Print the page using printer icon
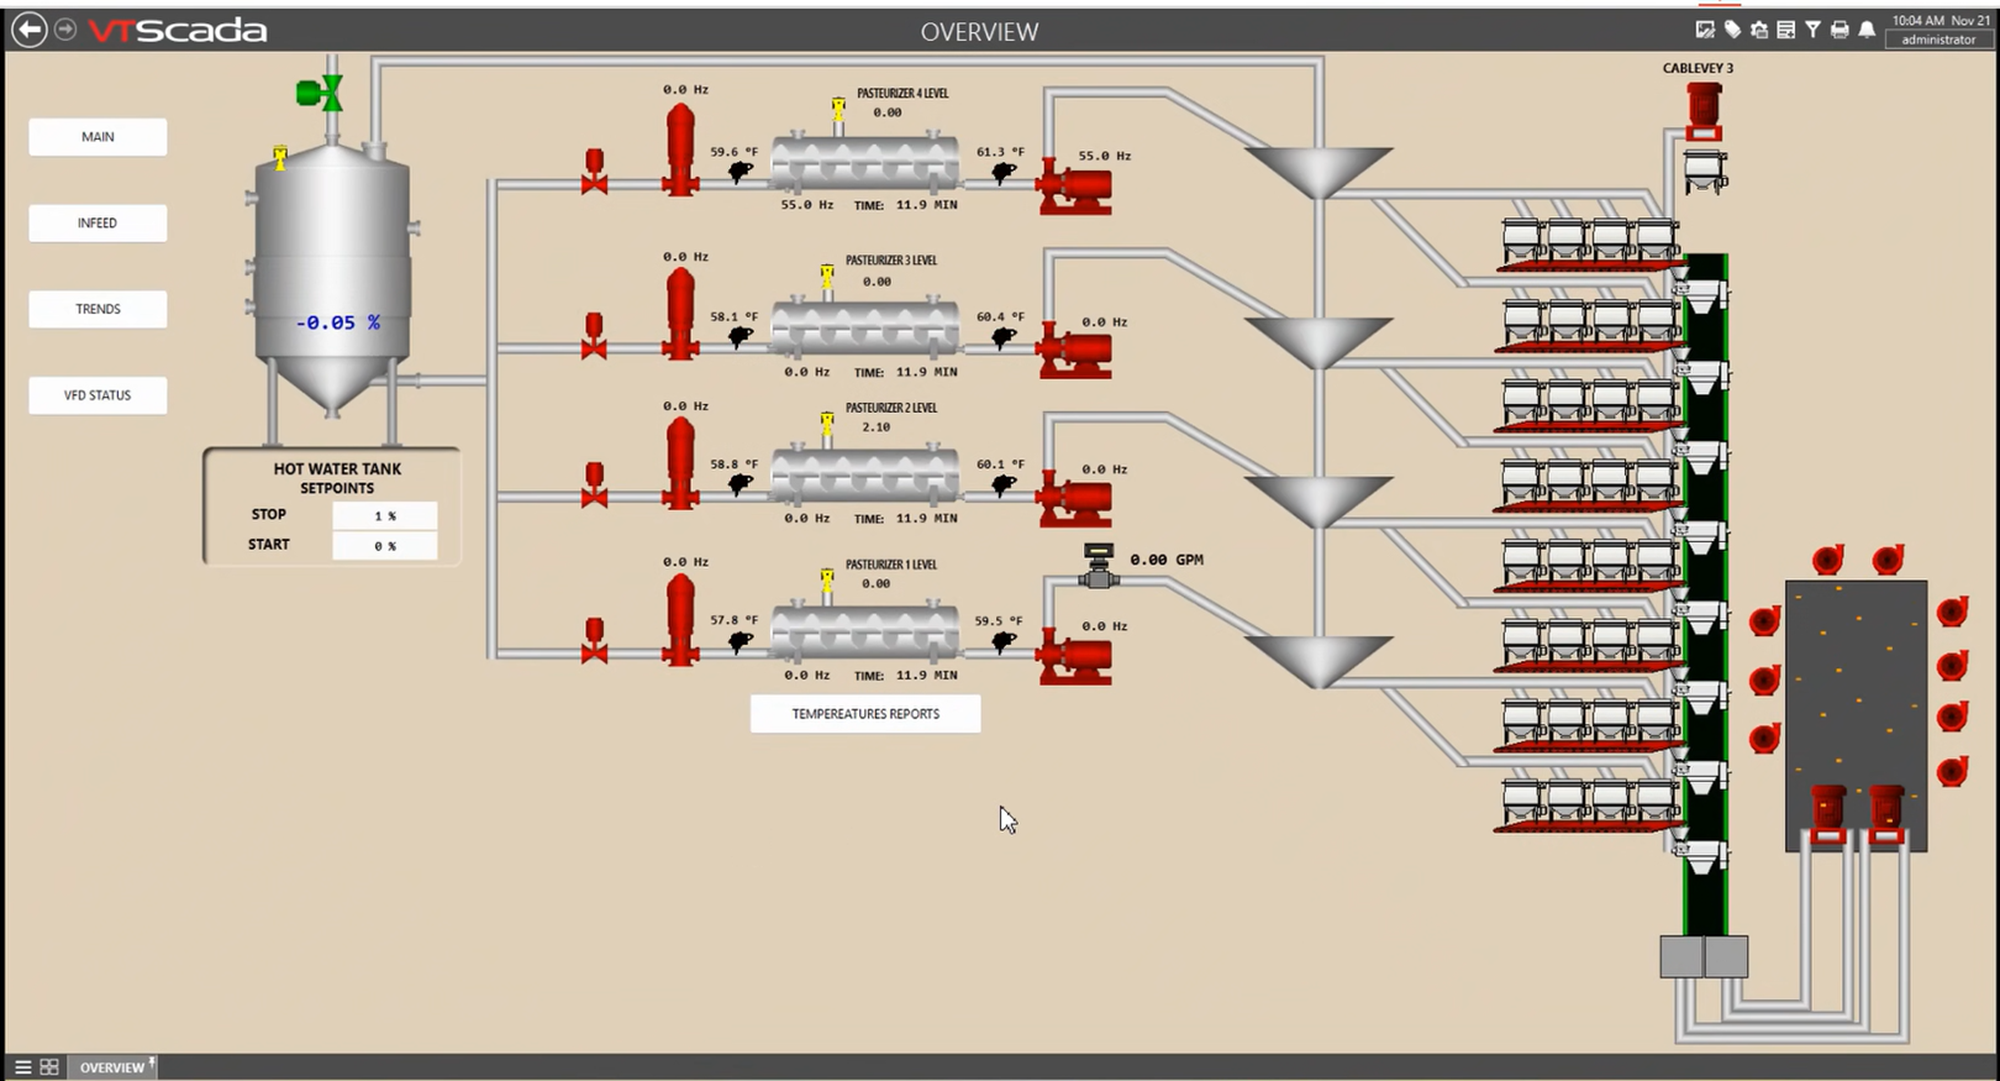The height and width of the screenshot is (1081, 2000). click(x=1839, y=30)
